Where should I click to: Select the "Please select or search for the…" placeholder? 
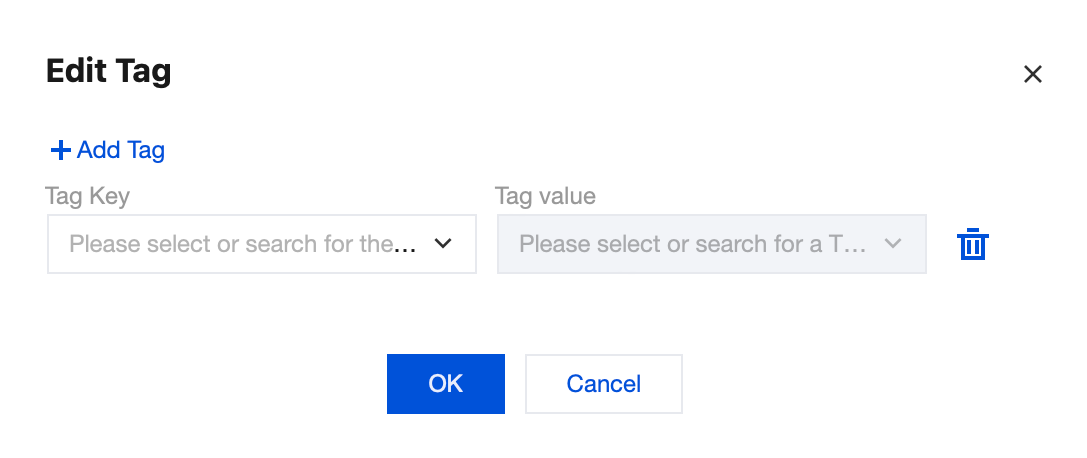click(242, 244)
